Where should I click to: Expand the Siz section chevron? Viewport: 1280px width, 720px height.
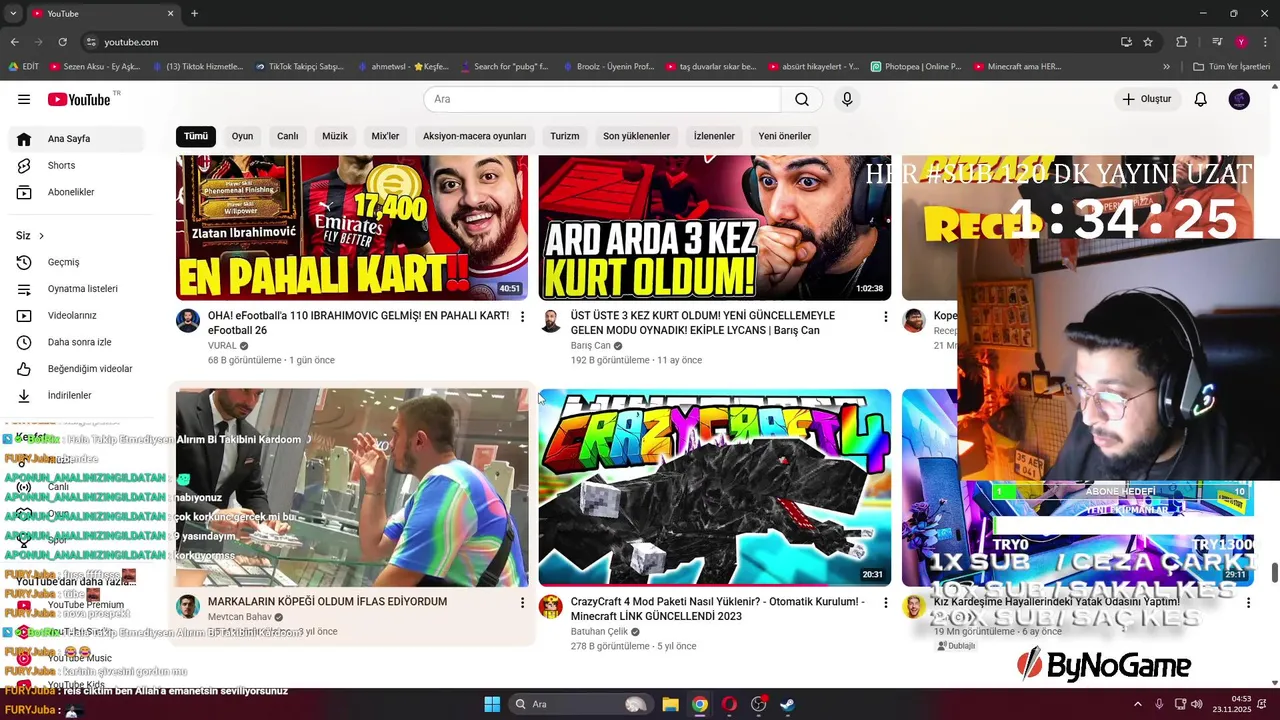[x=41, y=236]
